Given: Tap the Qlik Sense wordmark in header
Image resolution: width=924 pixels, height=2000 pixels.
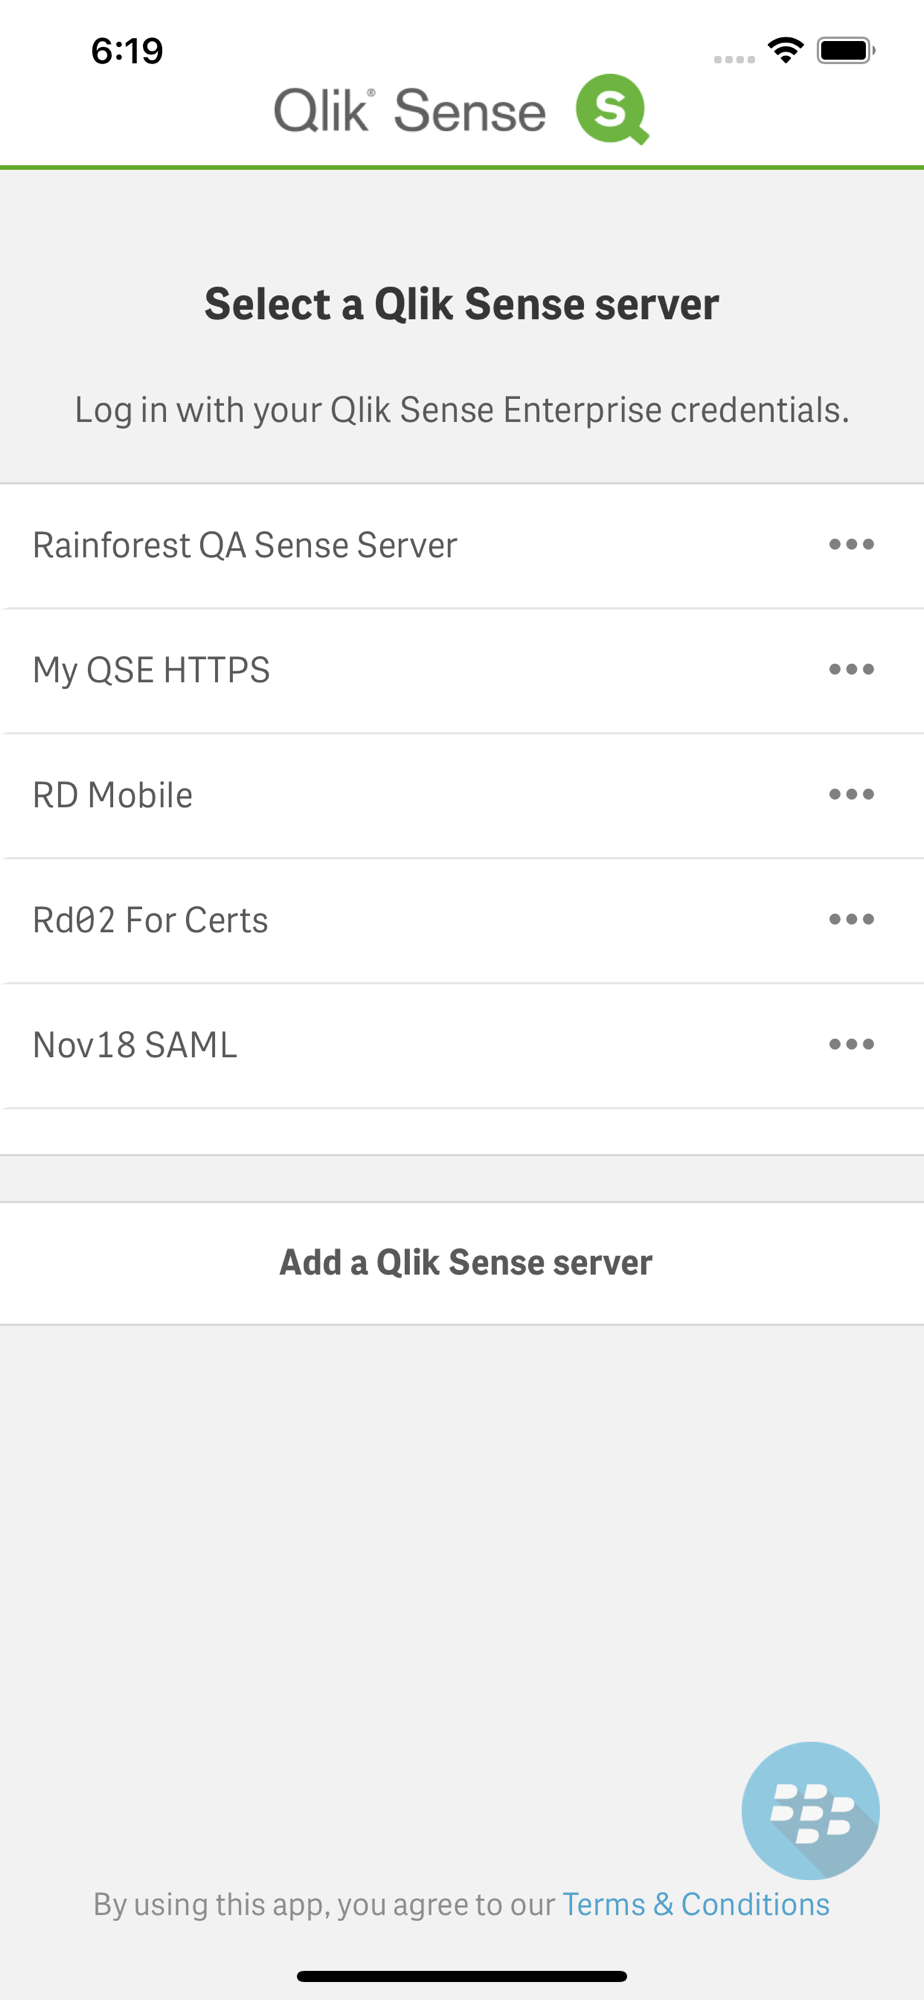Looking at the screenshot, I should pyautogui.click(x=410, y=110).
